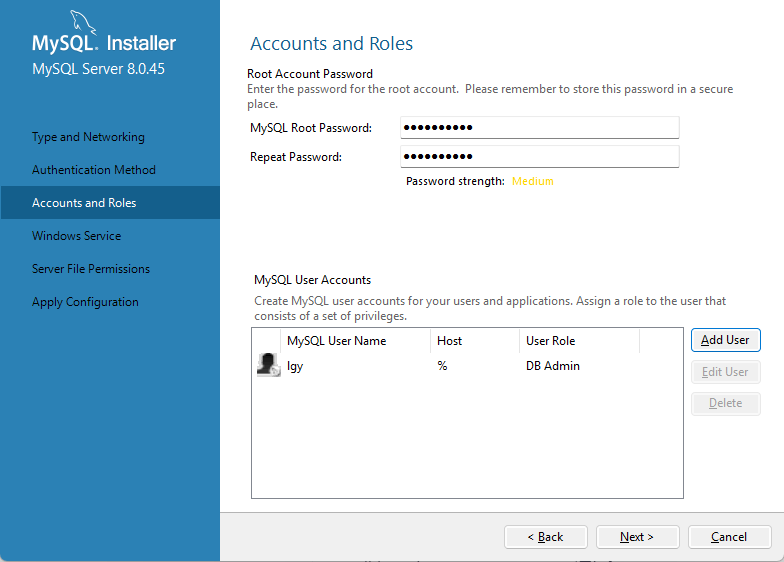This screenshot has height=562, width=784.
Task: Click the MySQL Server 8.0.45 label
Action: coord(98,69)
